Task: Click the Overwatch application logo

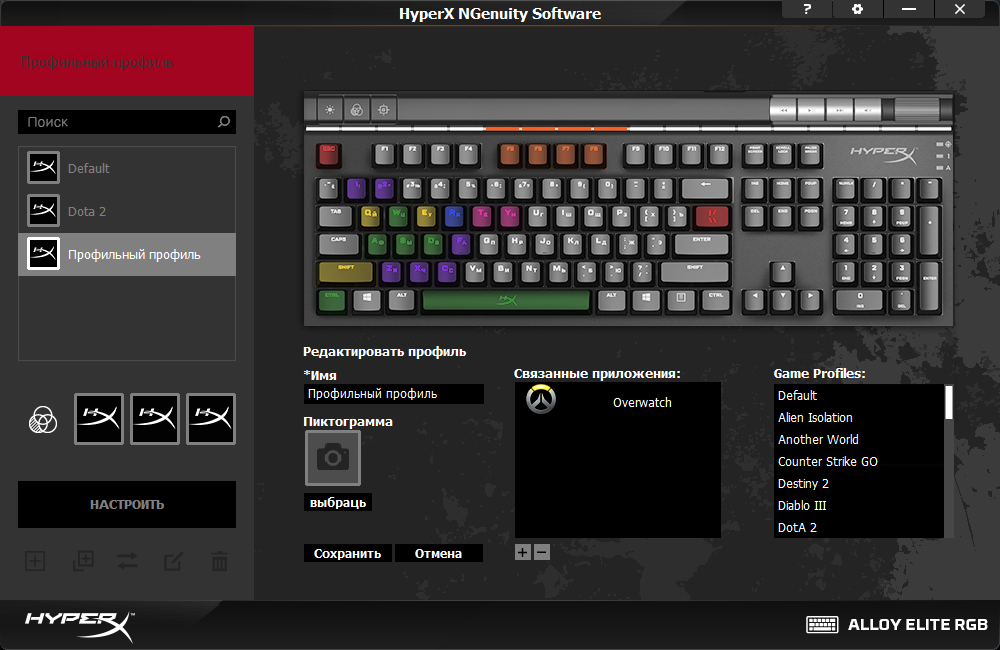Action: [541, 400]
